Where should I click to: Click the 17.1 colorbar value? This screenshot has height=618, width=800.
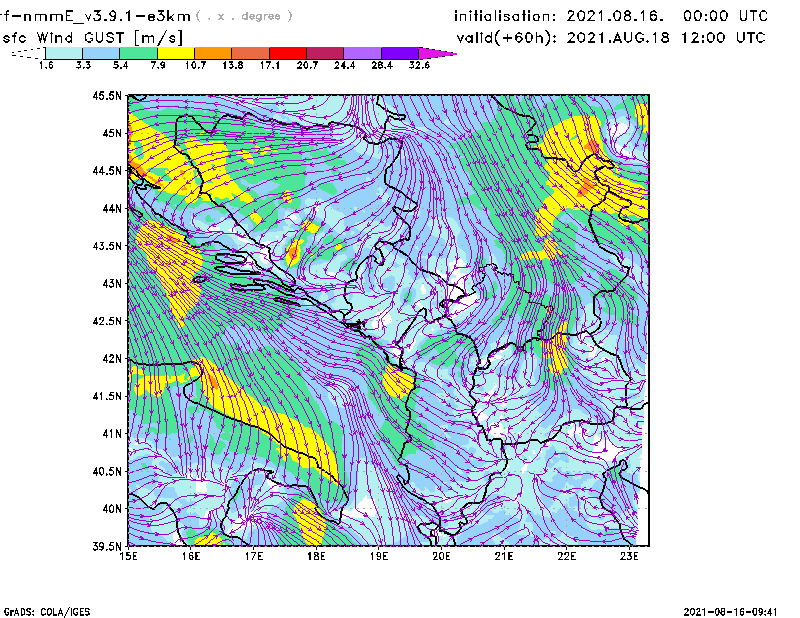click(269, 65)
